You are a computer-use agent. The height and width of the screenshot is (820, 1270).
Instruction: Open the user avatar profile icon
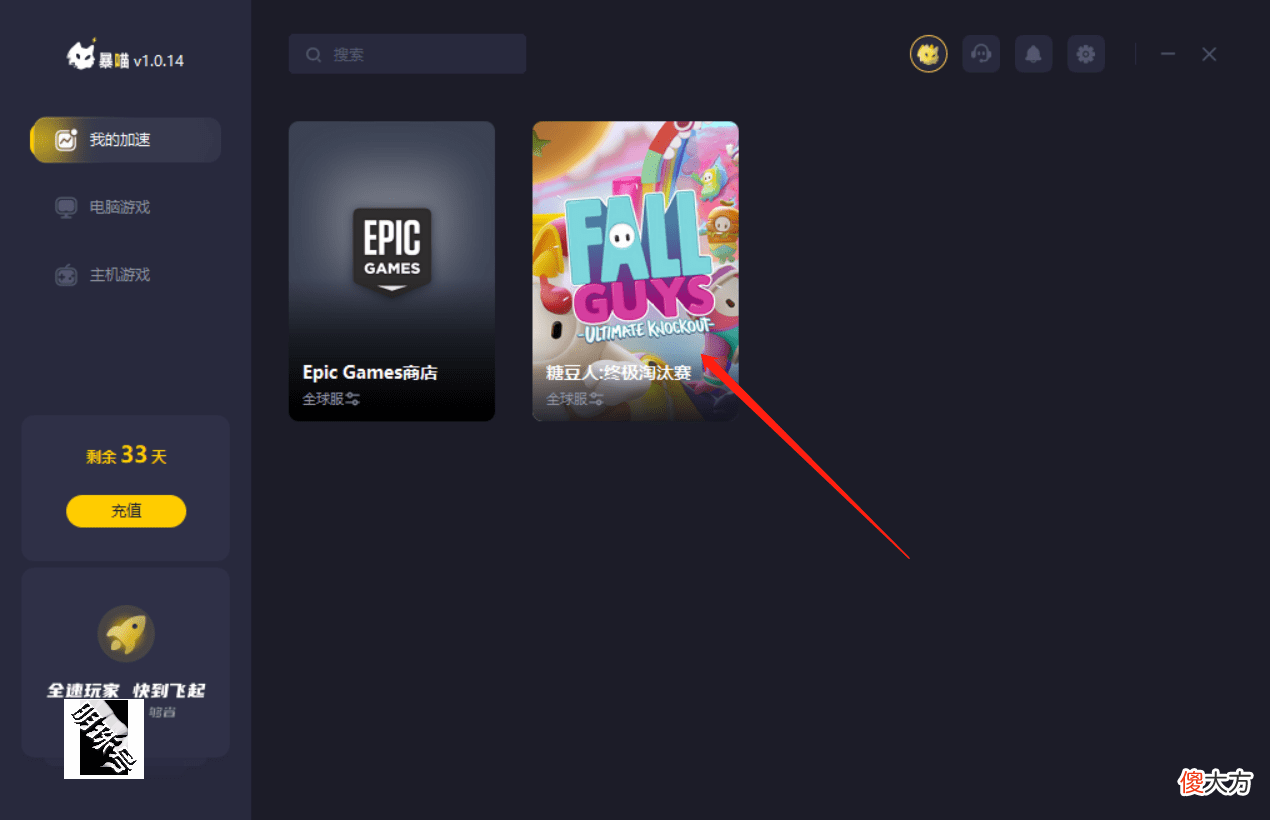pos(928,54)
